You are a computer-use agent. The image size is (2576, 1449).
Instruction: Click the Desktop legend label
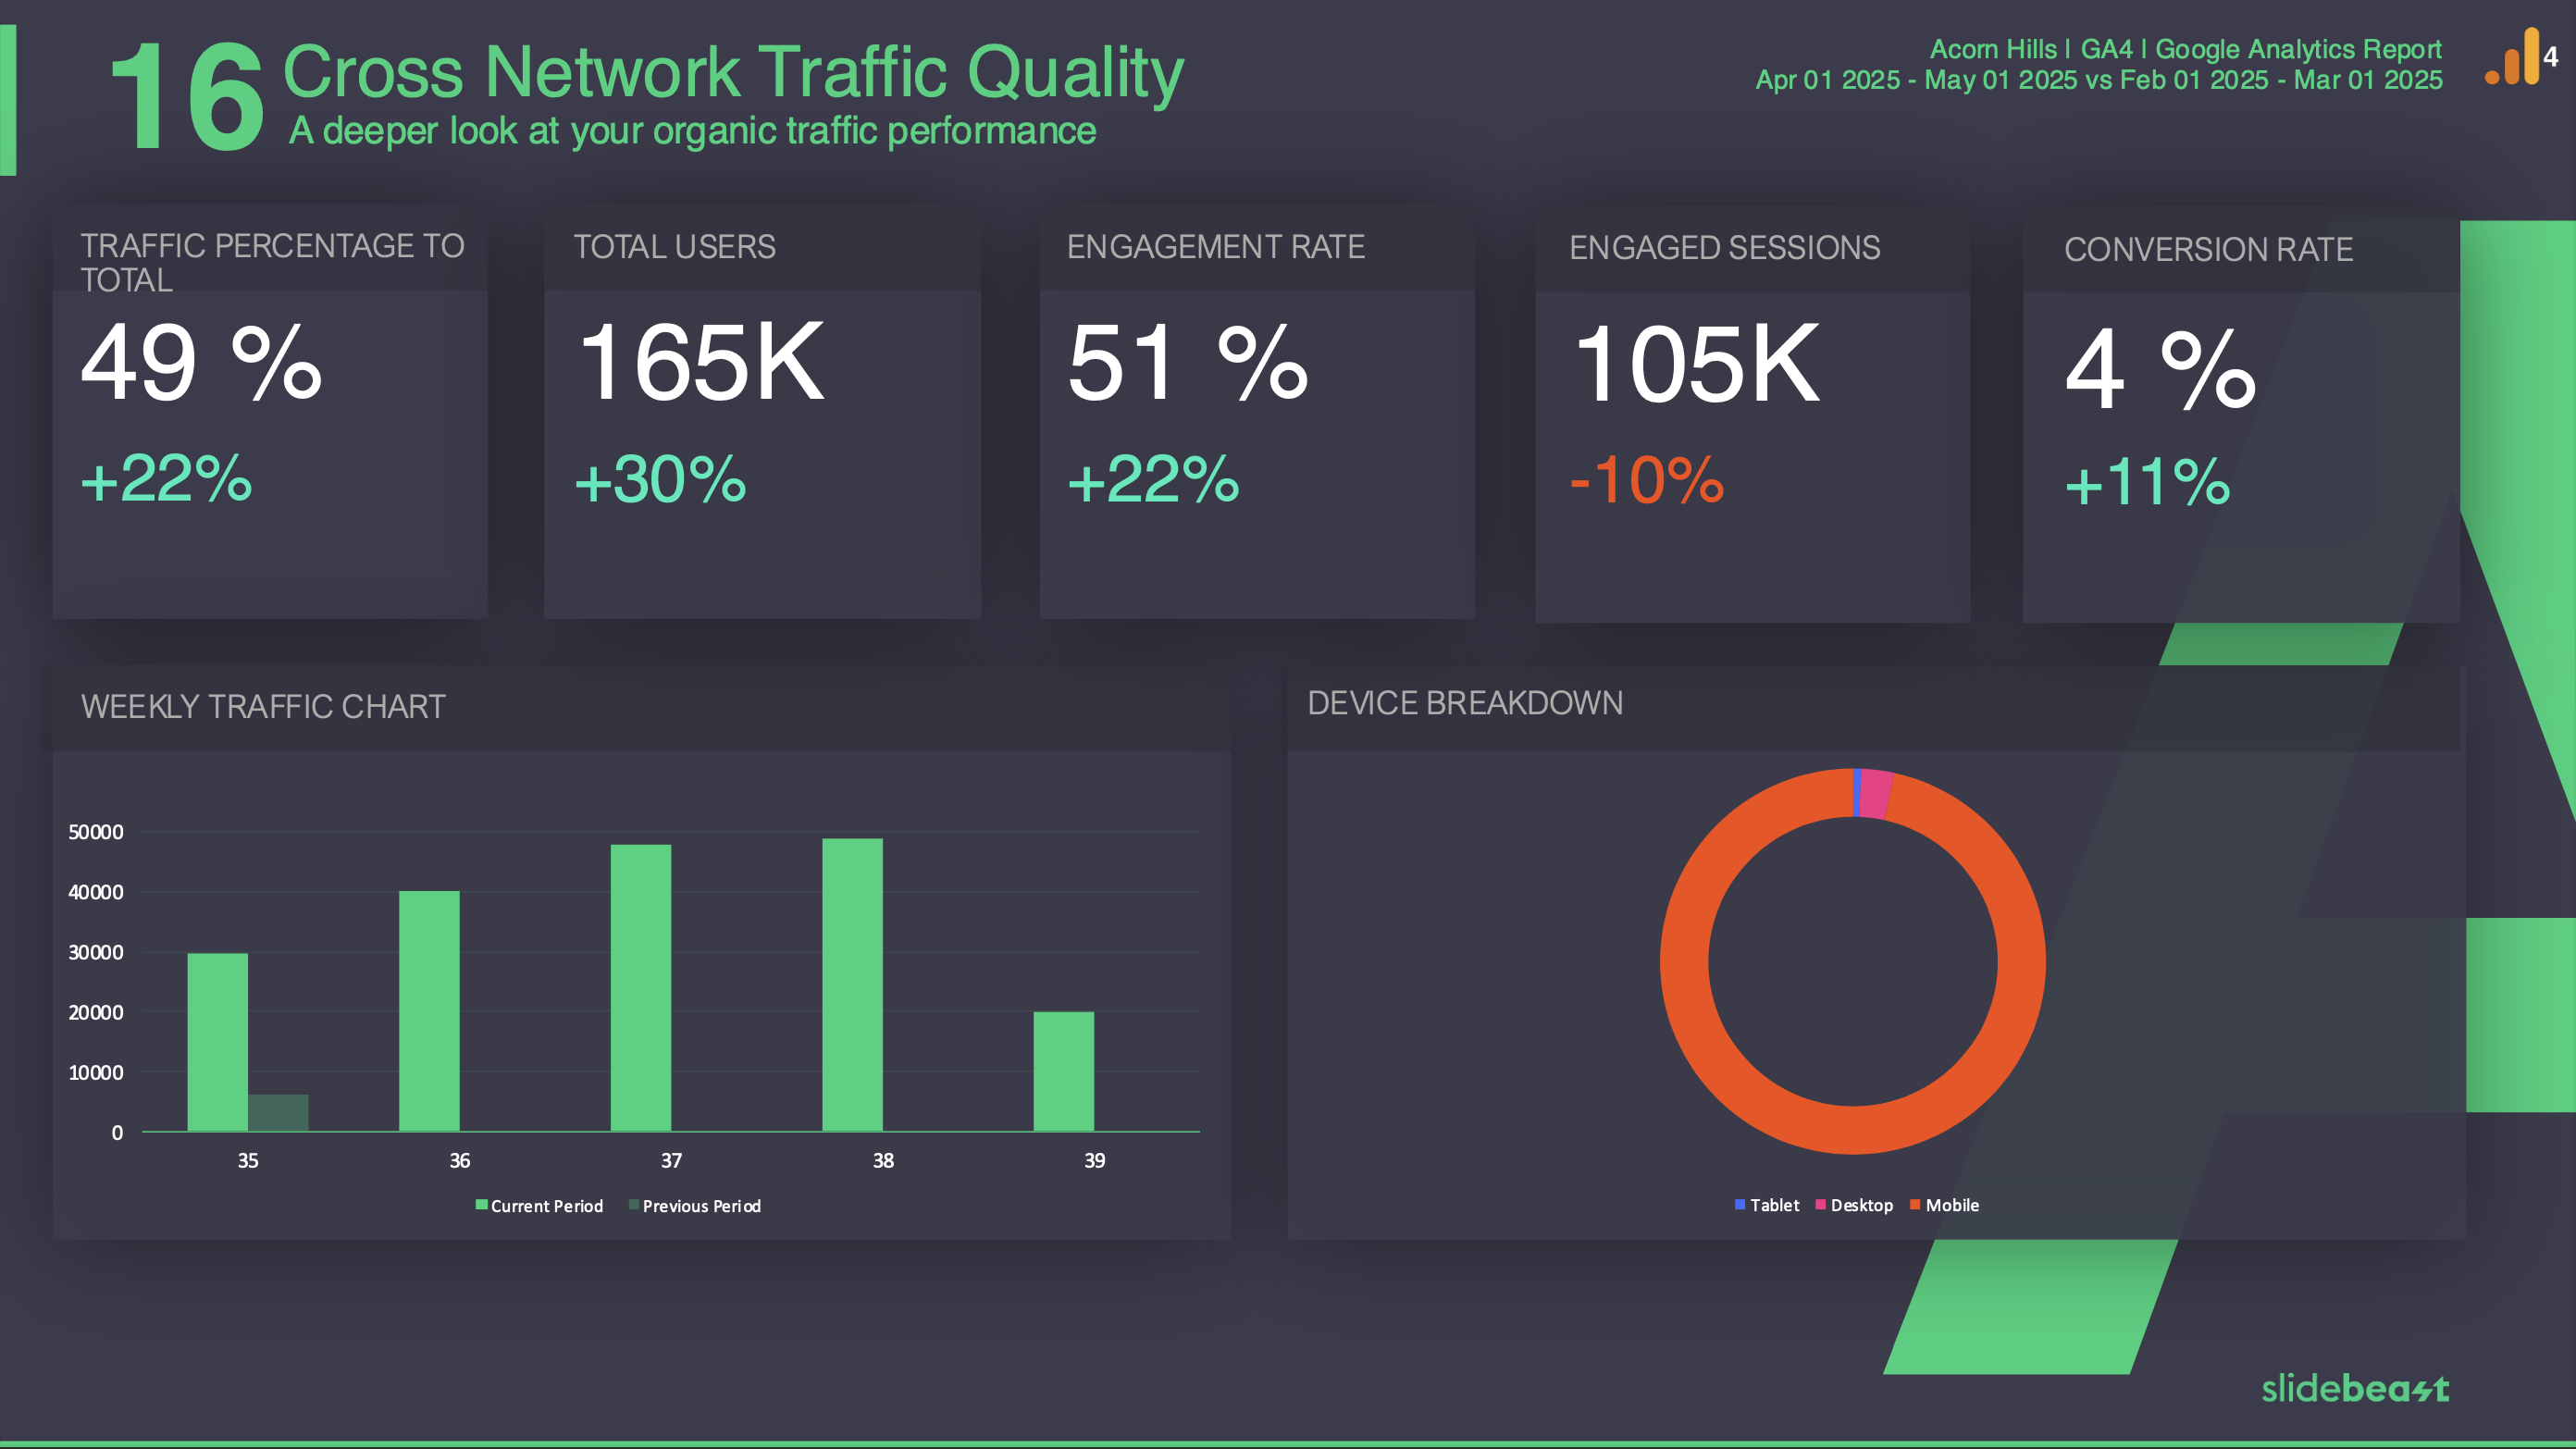pyautogui.click(x=1862, y=1205)
